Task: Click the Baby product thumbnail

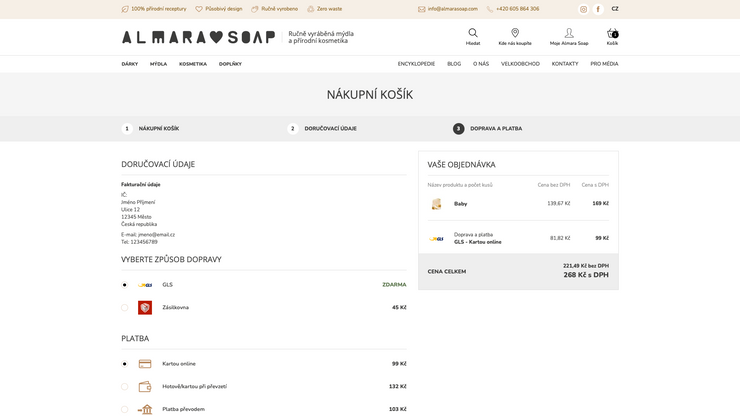Action: 436,204
